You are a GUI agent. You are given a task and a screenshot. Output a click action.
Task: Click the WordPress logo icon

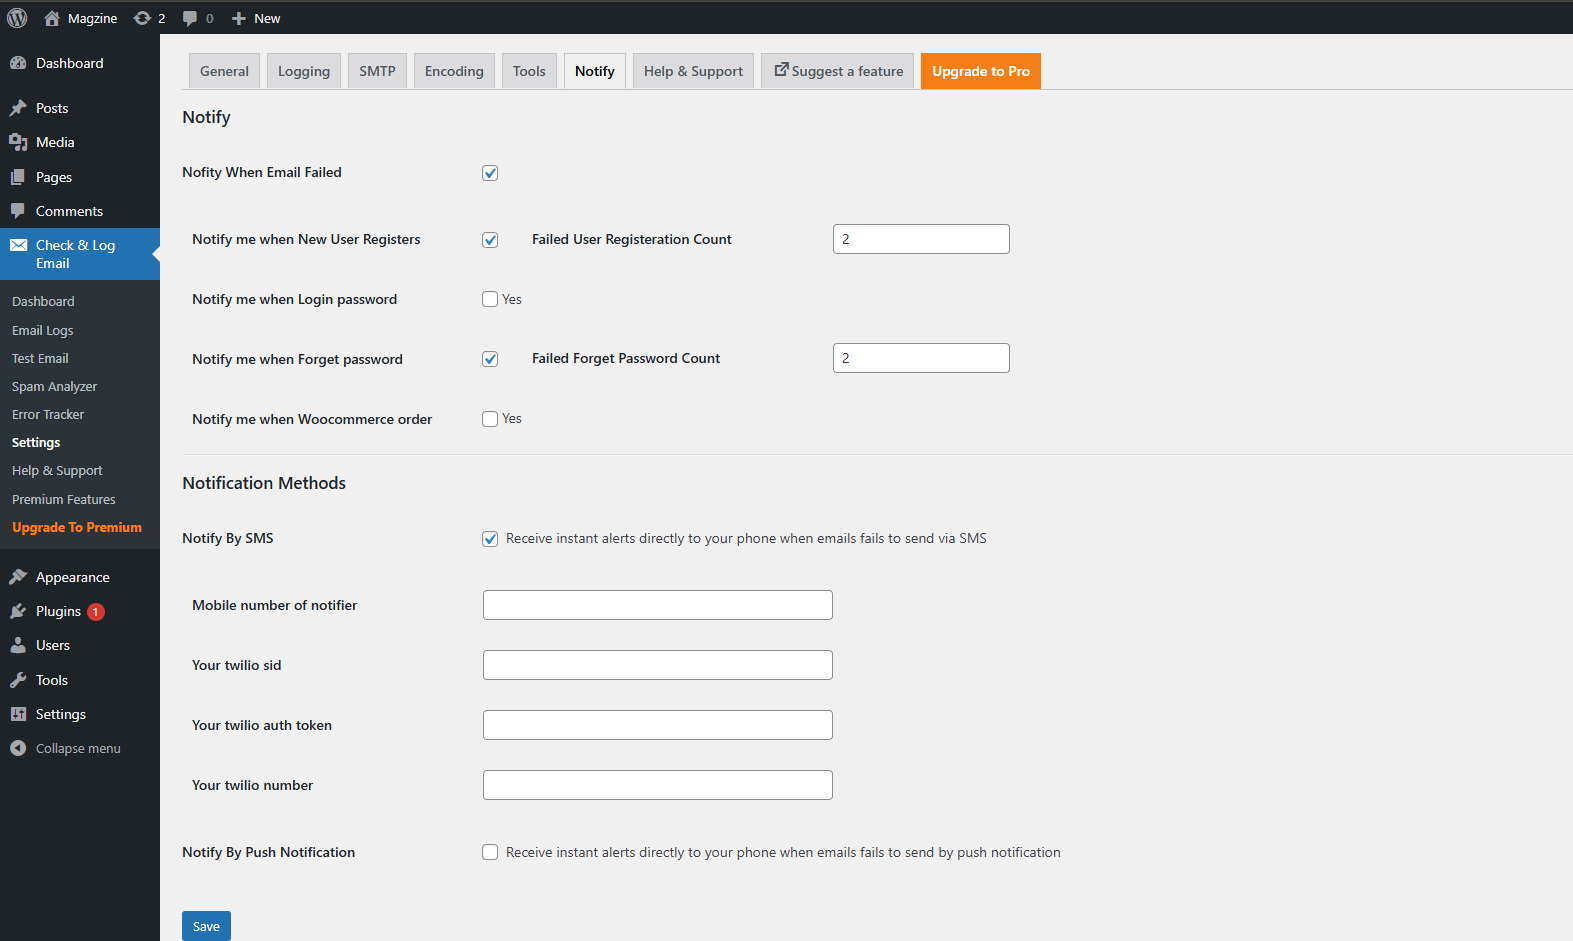pyautogui.click(x=17, y=18)
